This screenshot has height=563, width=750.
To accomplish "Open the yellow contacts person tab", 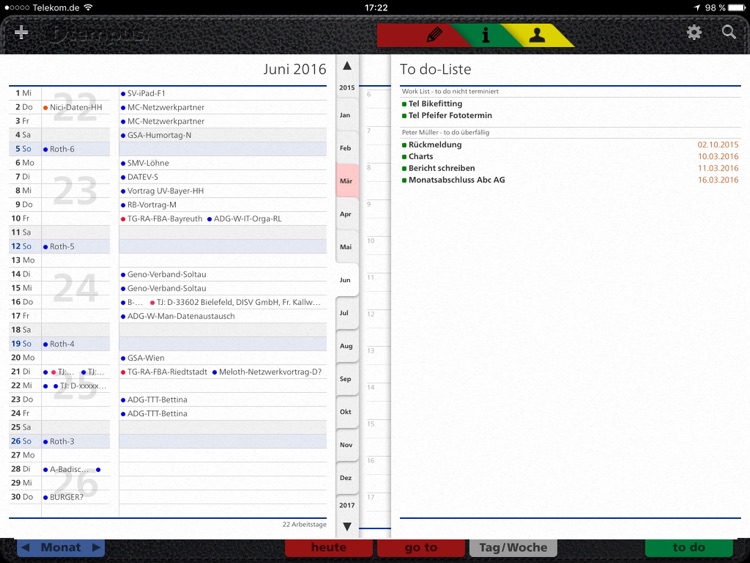I will pyautogui.click(x=537, y=35).
